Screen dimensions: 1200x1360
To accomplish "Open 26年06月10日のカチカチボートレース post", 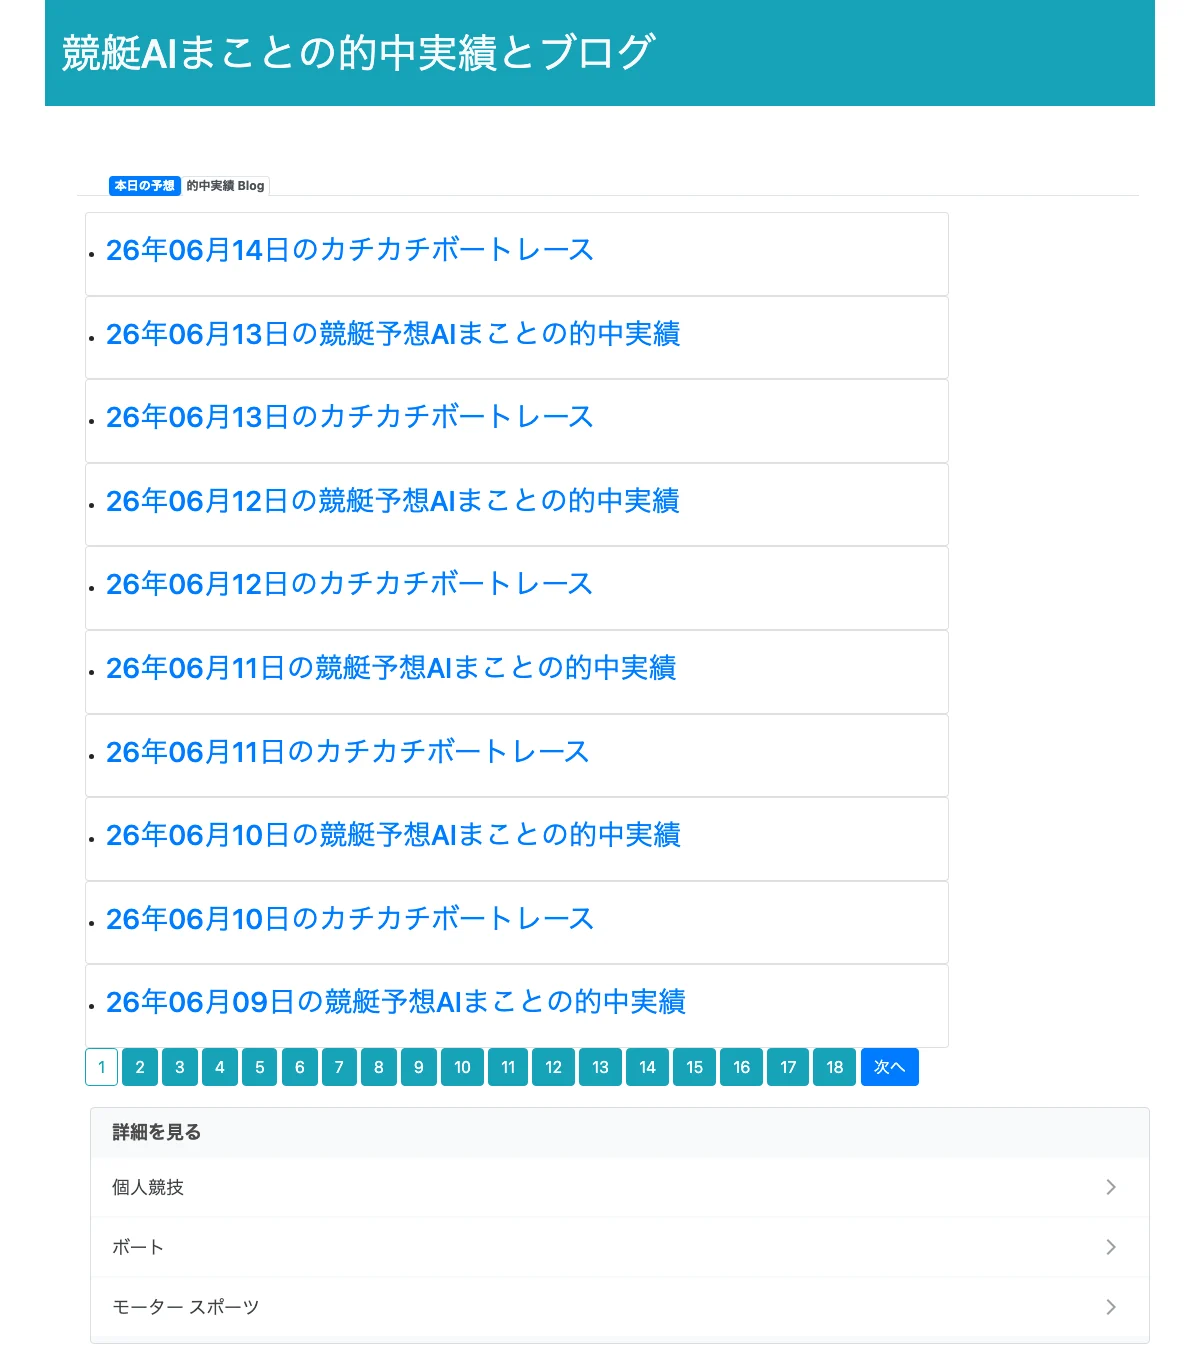I will [x=349, y=919].
